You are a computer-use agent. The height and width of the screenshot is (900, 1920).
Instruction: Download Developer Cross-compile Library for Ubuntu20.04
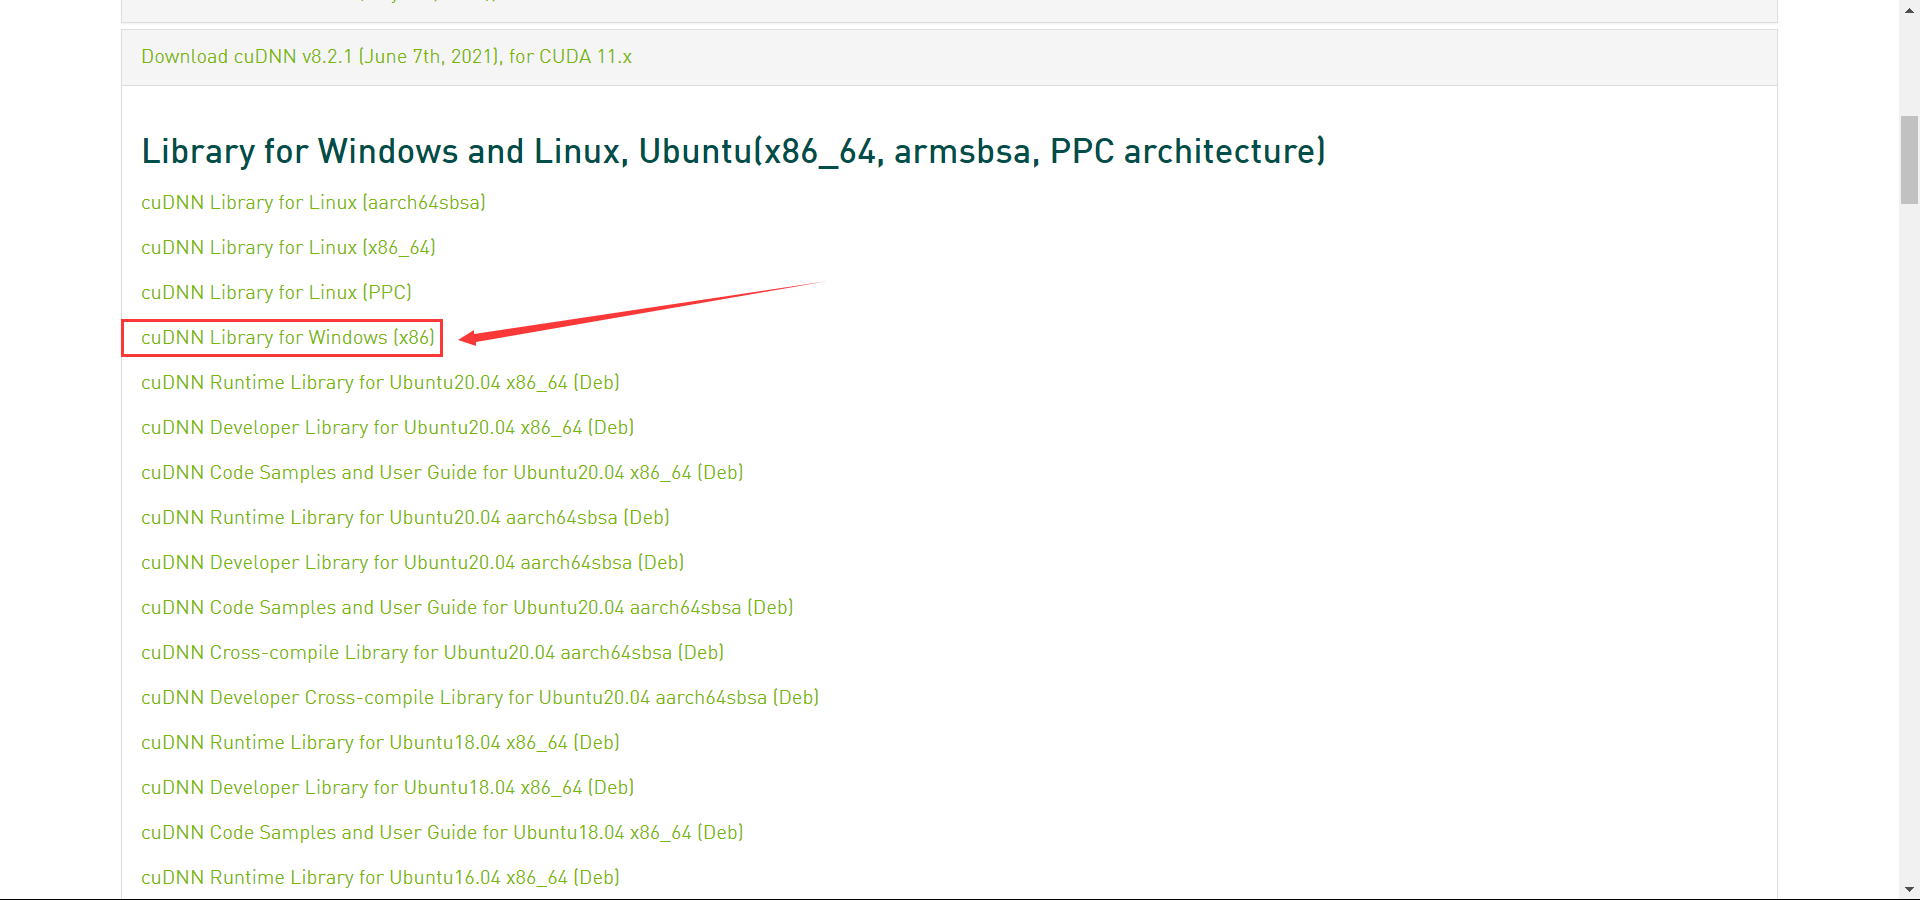click(480, 698)
